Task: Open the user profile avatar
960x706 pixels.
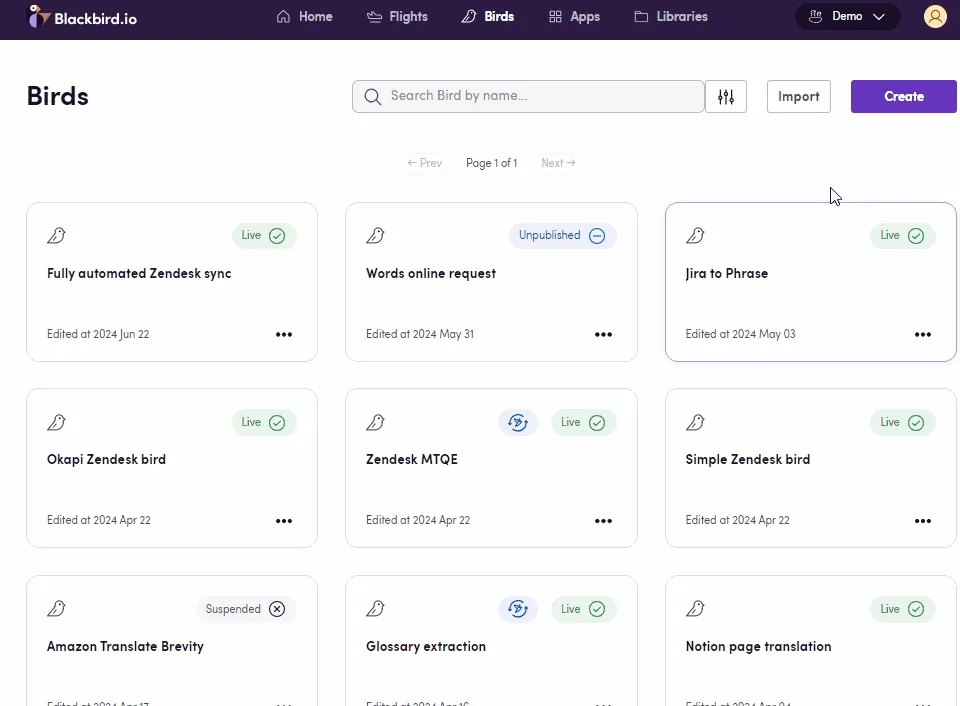Action: pyautogui.click(x=935, y=16)
